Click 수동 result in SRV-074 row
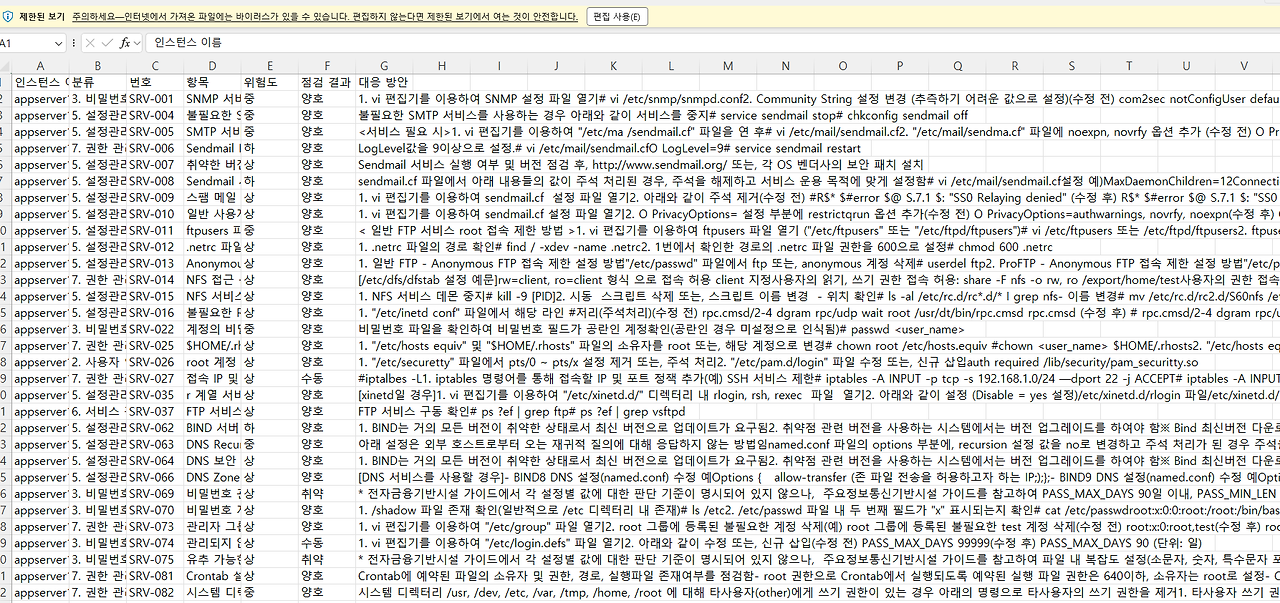This screenshot has height=603, width=1280. (327, 543)
